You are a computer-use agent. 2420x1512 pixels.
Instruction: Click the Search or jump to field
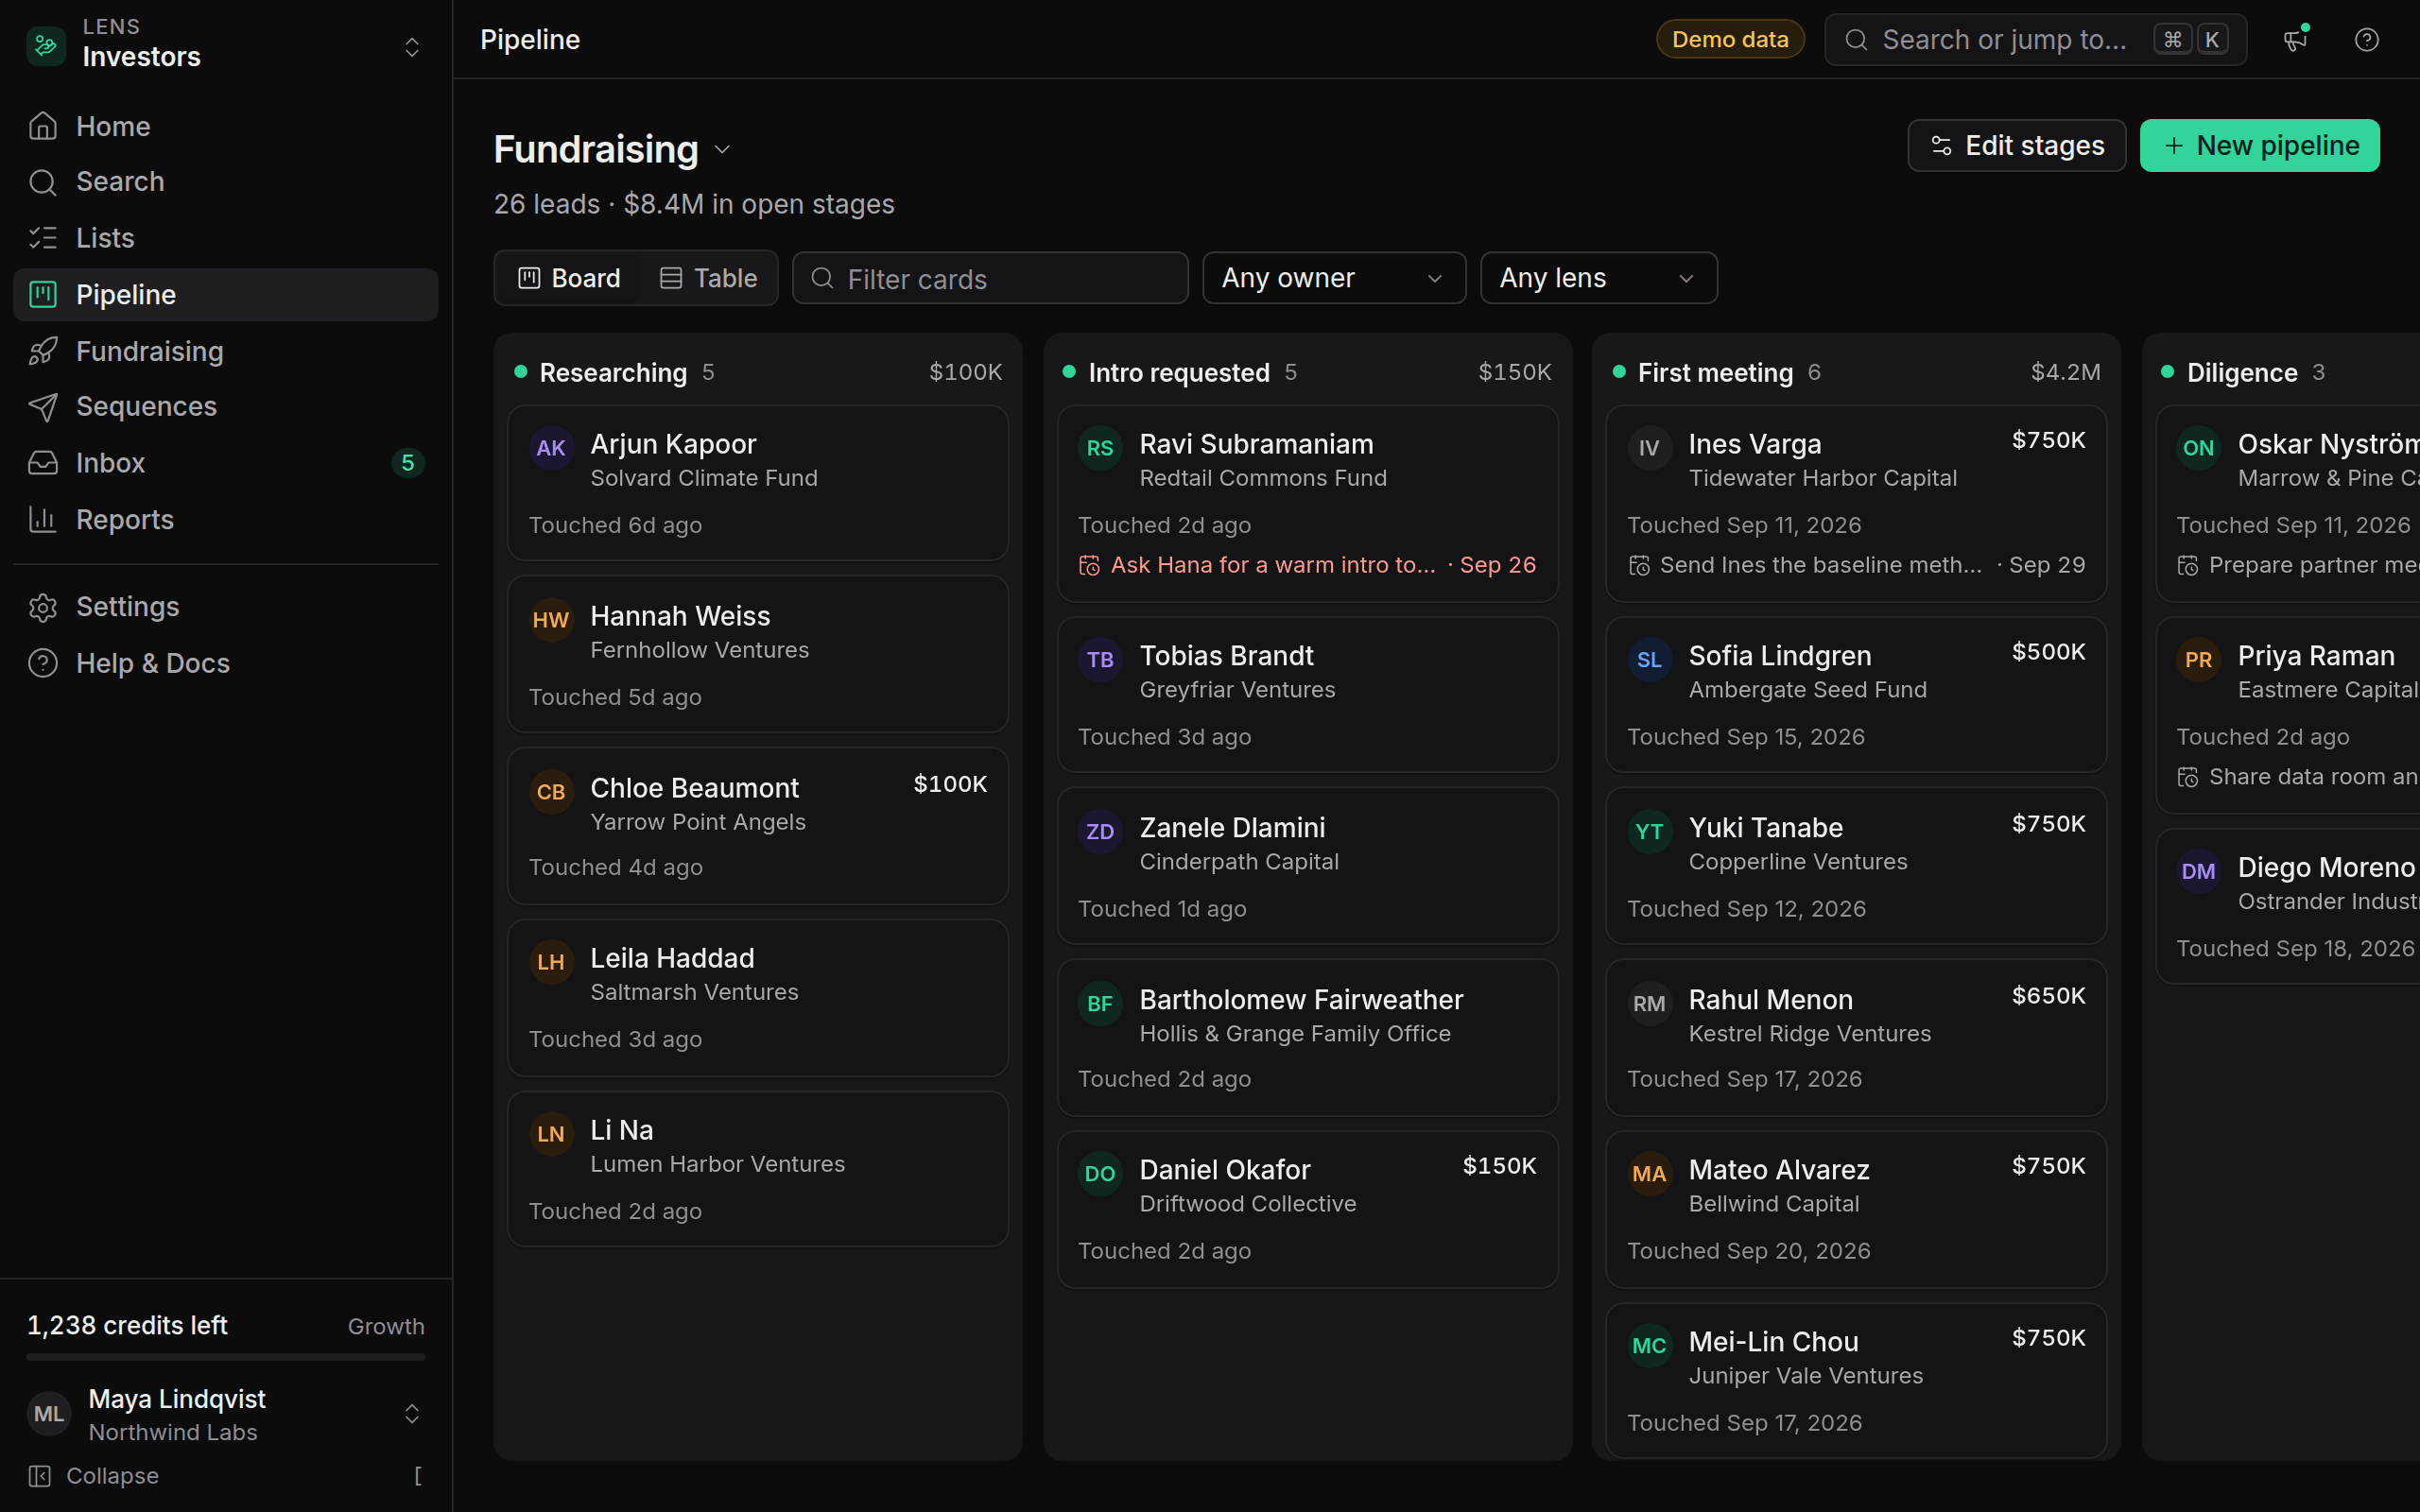[x=2035, y=40]
